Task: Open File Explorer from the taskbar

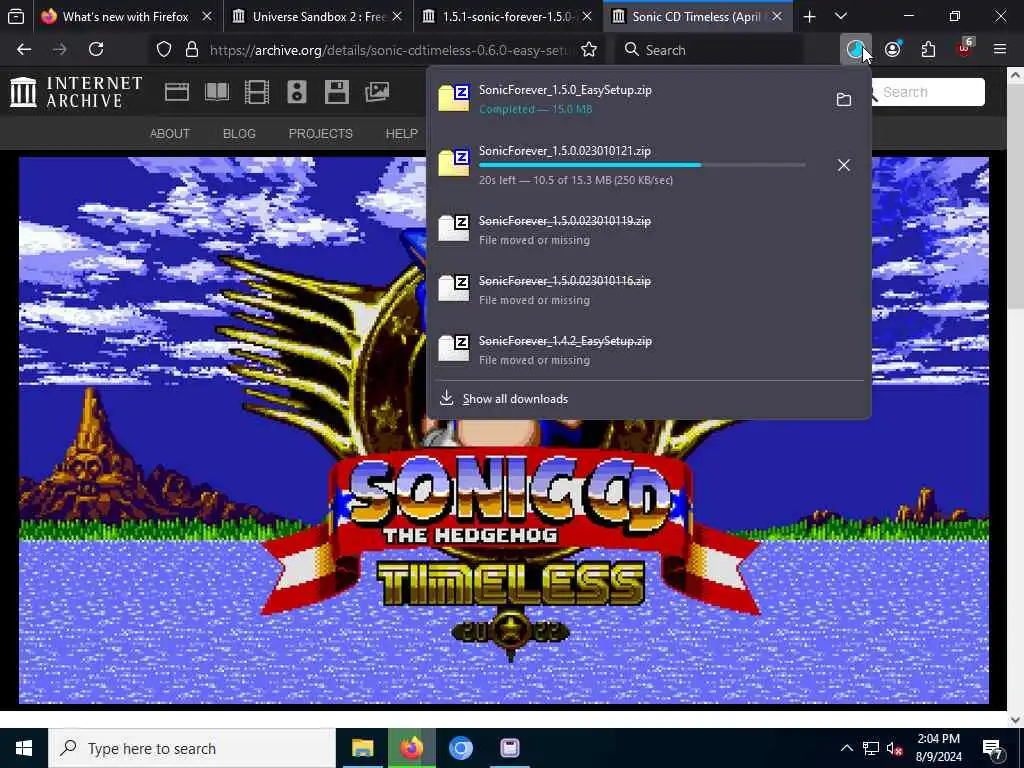Action: click(362, 748)
